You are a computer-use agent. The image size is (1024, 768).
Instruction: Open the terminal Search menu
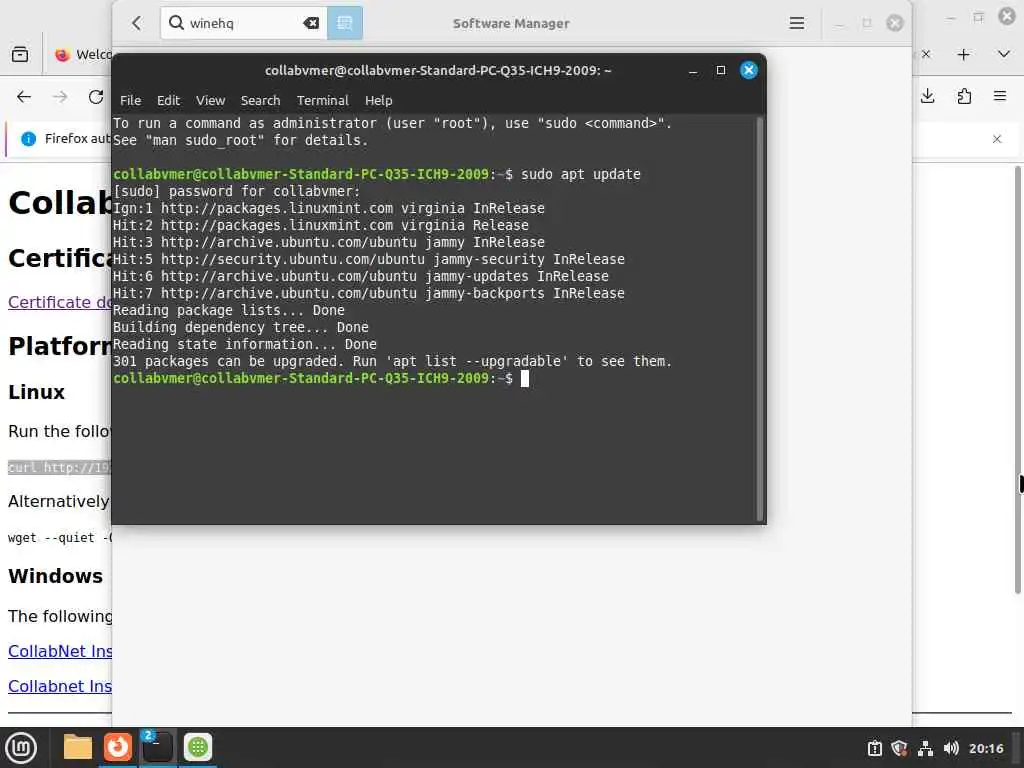(260, 101)
